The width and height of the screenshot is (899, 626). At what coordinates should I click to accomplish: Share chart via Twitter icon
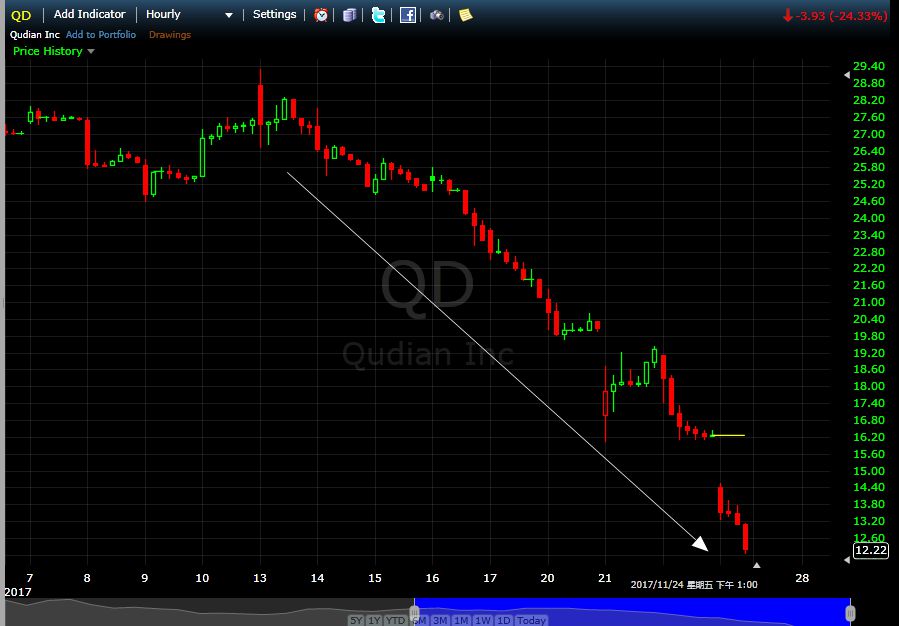point(378,15)
